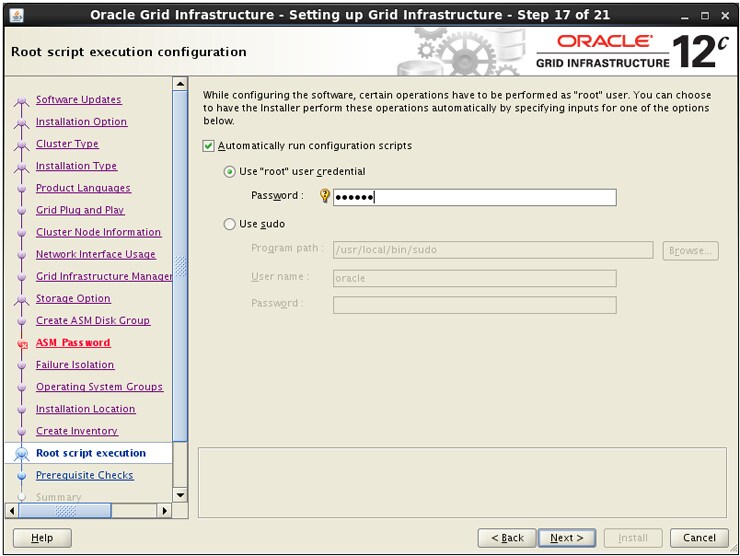Click the sudo Password field
Viewport: 740px width, 556px height.
475,305
